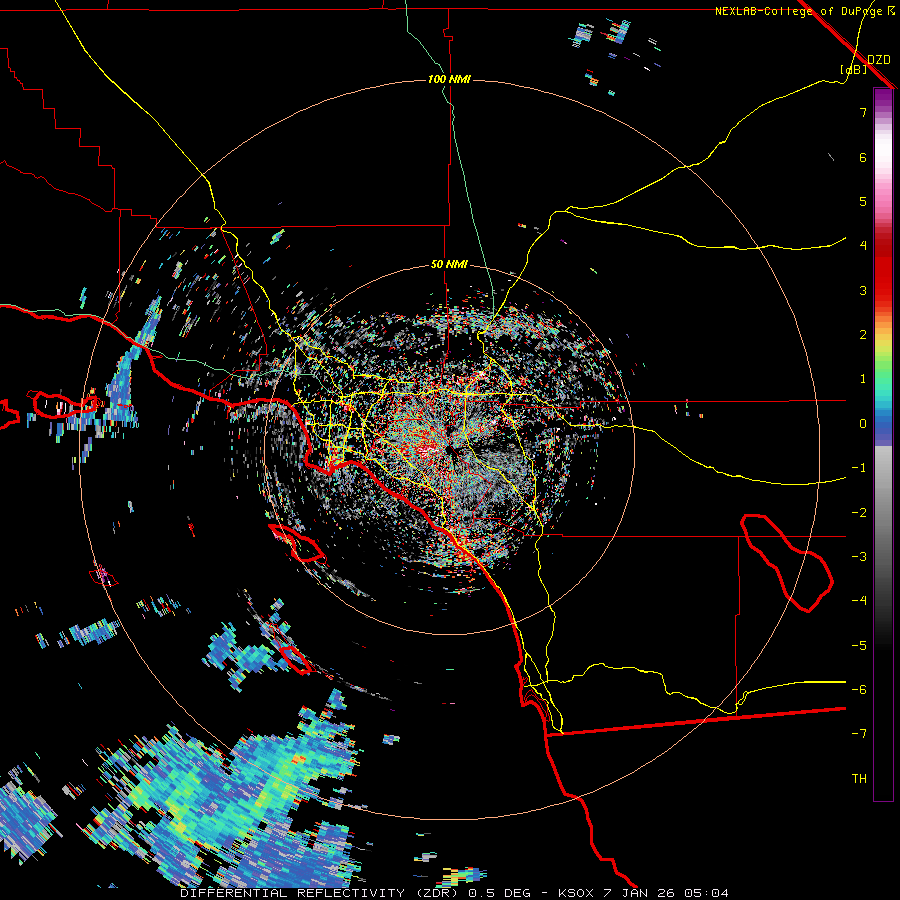Click the "-3" tick label on color scale
900x900 pixels.
[x=859, y=557]
